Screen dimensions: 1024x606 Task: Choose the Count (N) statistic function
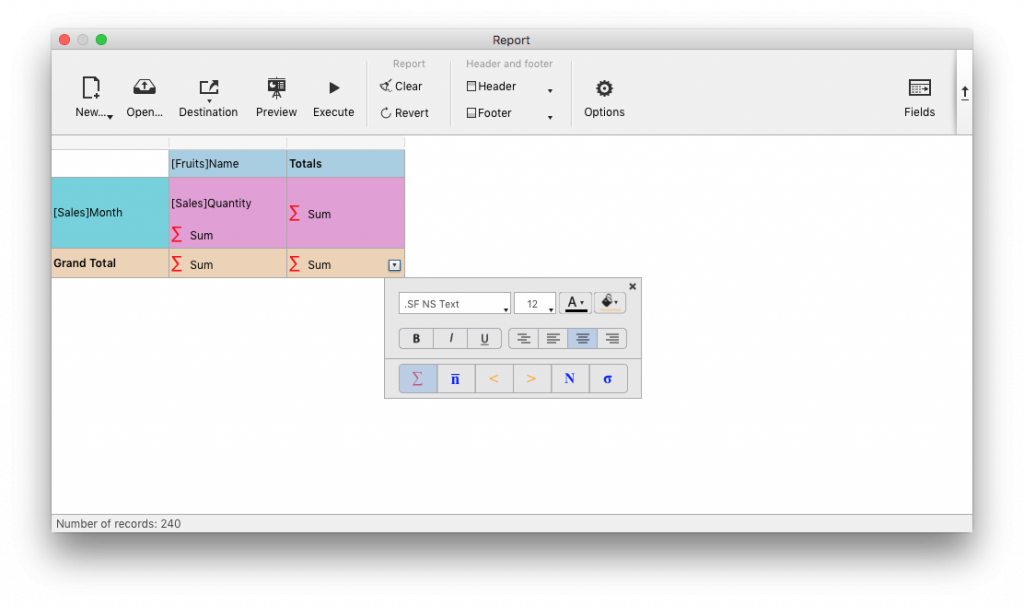pyautogui.click(x=570, y=378)
